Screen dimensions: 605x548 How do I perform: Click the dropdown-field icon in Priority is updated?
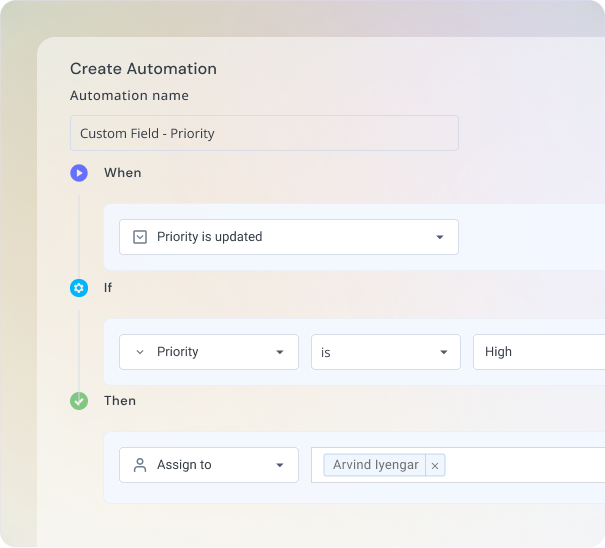click(x=140, y=237)
